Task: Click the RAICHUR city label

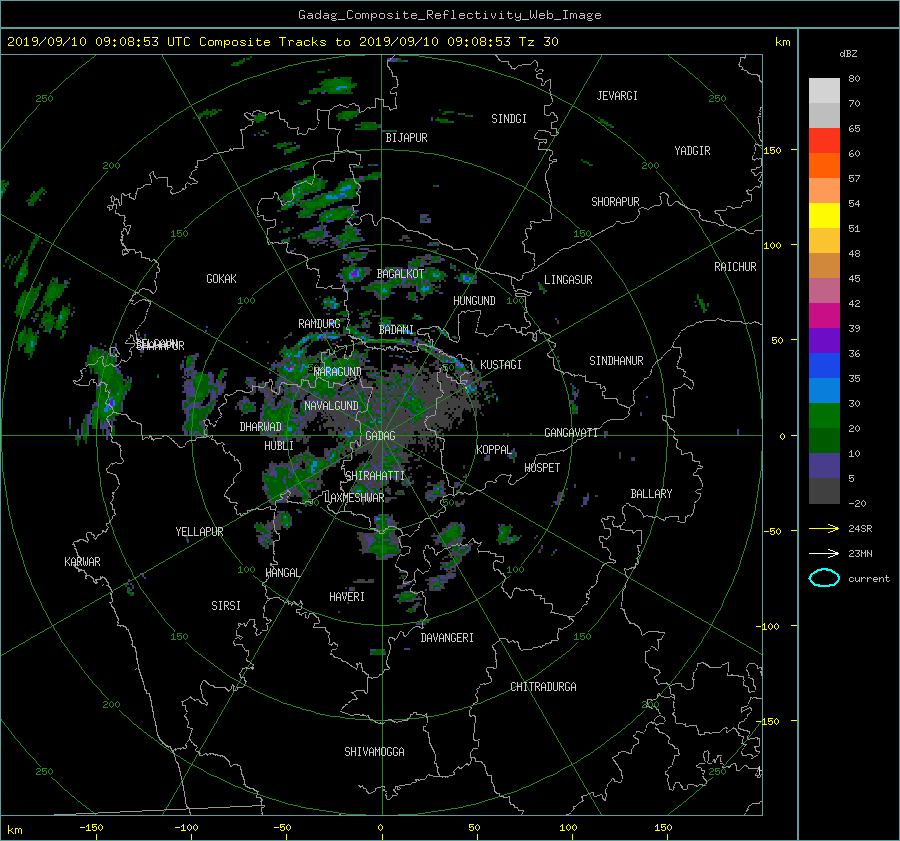Action: pos(735,267)
